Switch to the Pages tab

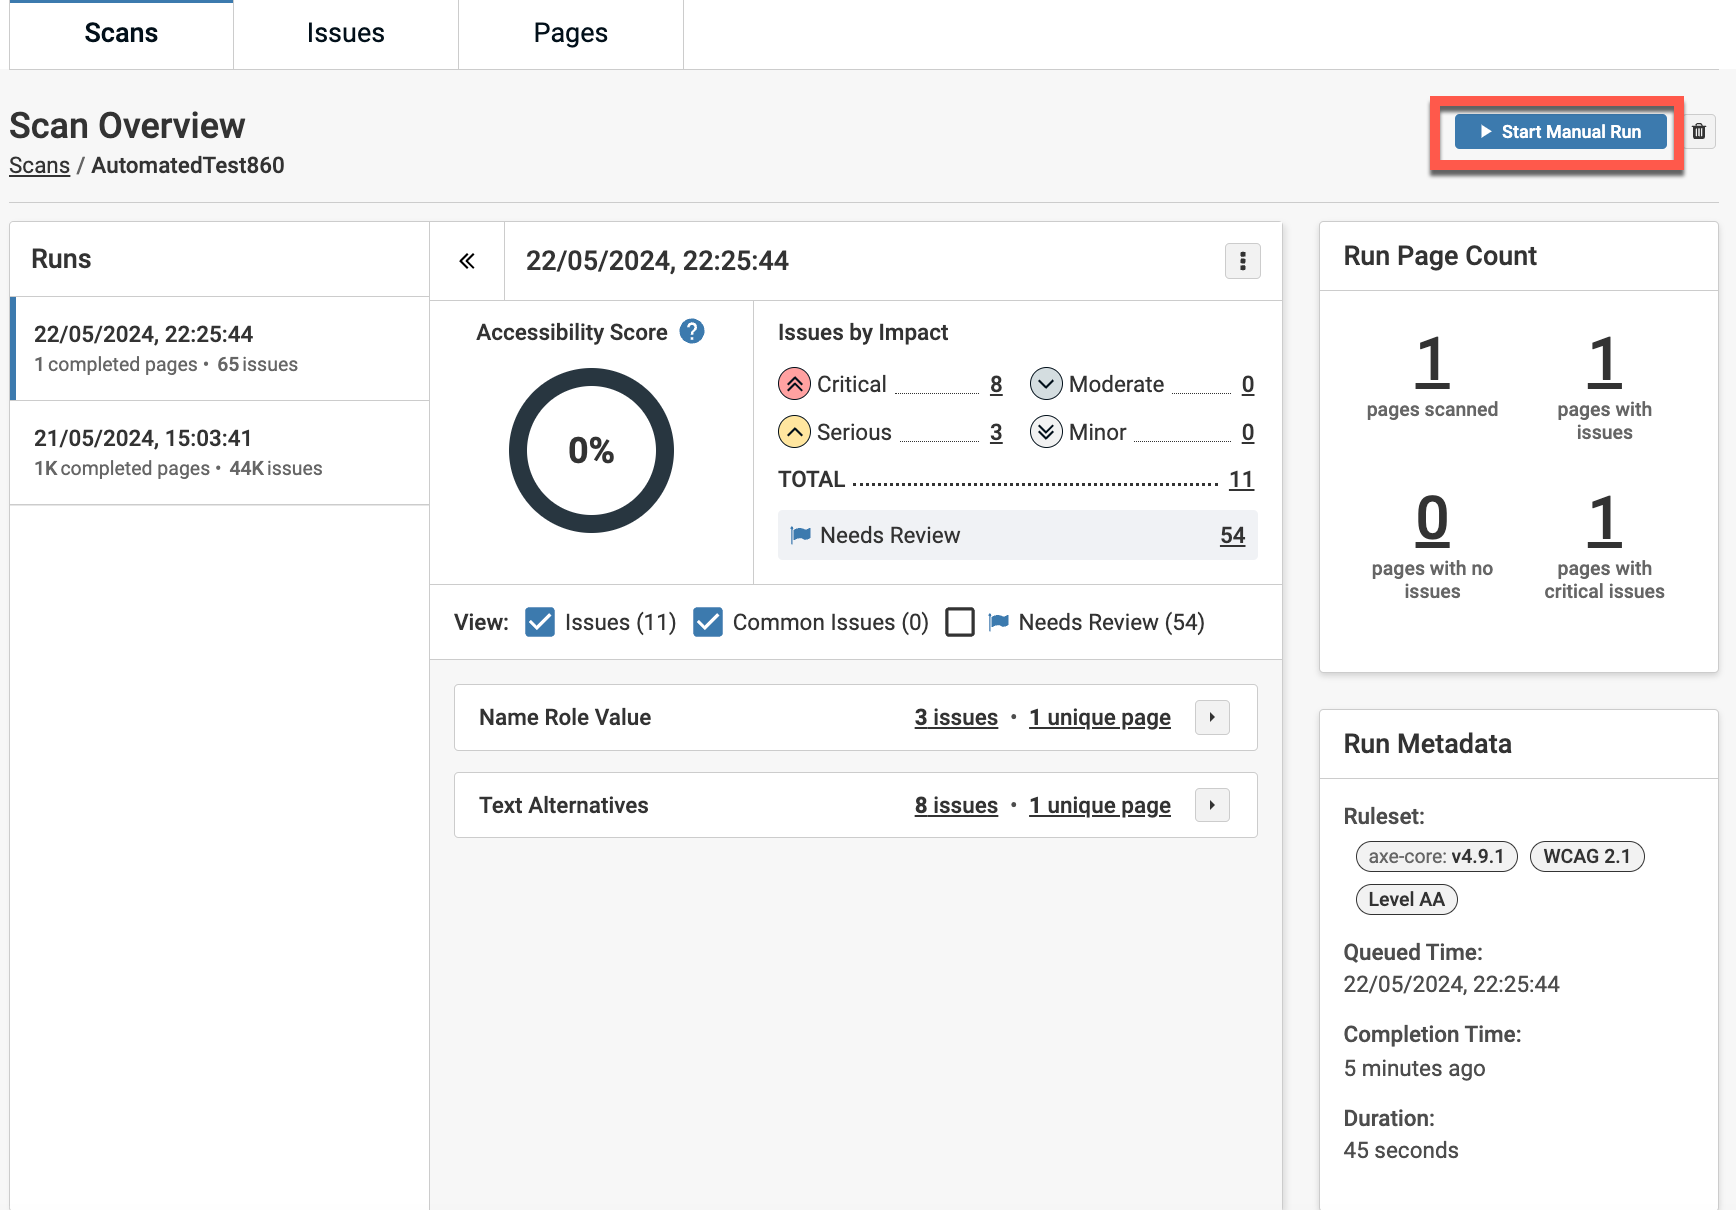pos(570,34)
